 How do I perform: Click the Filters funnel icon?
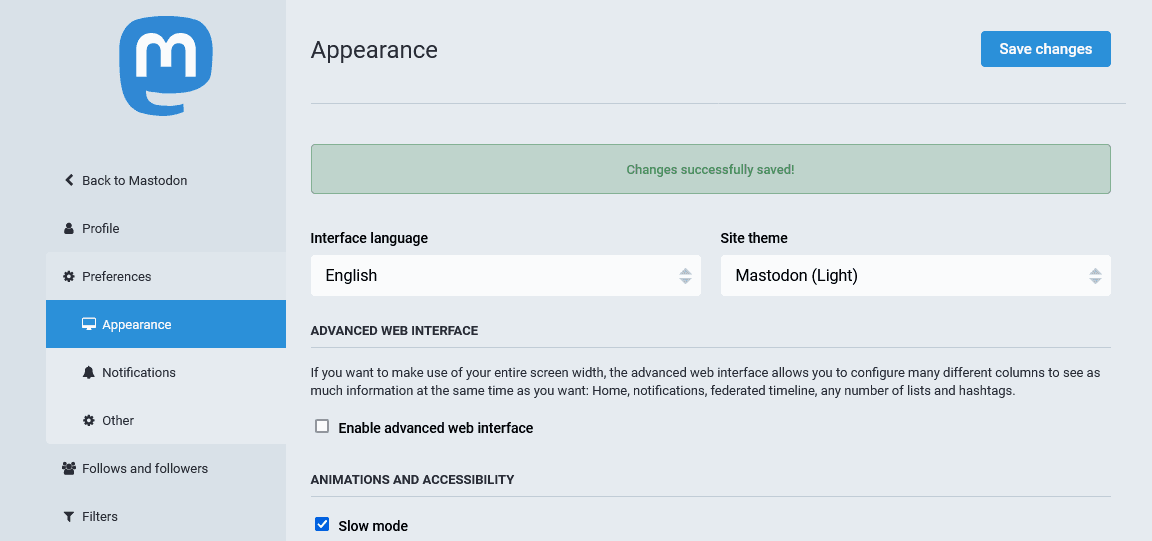coord(69,516)
